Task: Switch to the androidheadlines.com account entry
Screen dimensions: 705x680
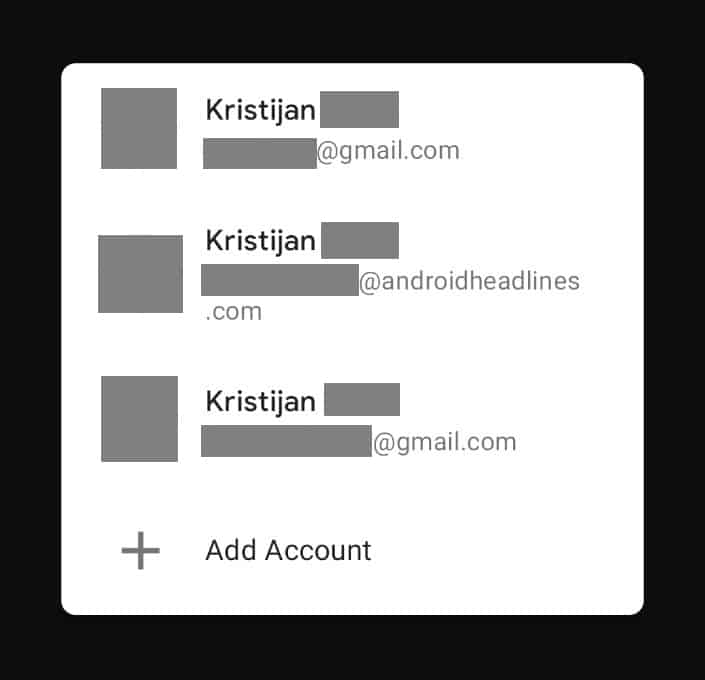Action: 352,273
